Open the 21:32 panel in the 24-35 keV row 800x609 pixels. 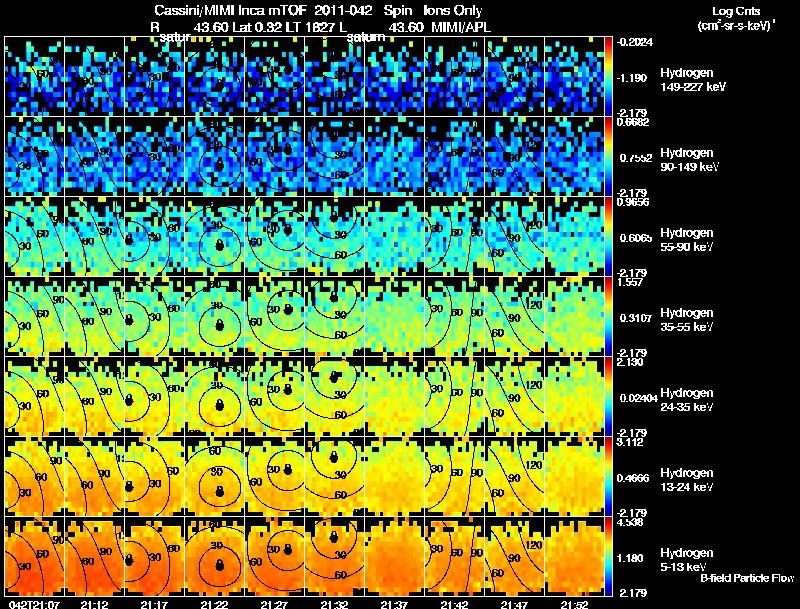pos(335,396)
